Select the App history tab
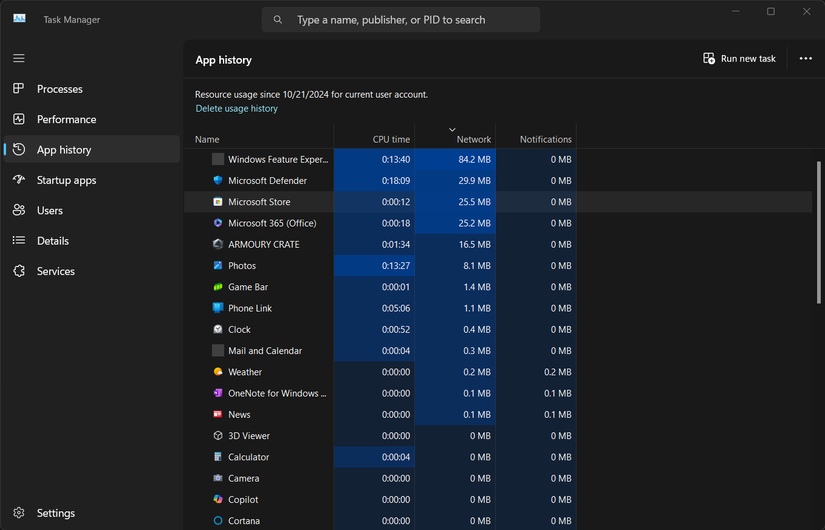825x530 pixels. 64,150
